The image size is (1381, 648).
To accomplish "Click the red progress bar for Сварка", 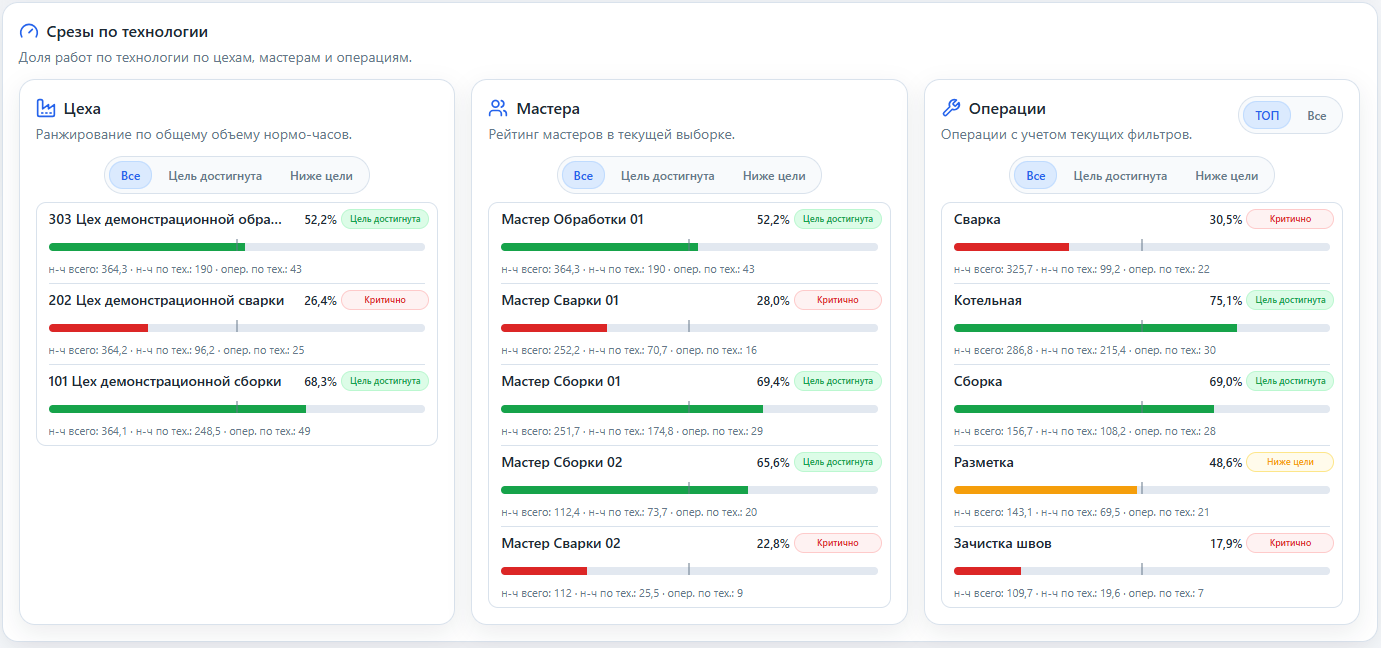I will click(x=1011, y=247).
